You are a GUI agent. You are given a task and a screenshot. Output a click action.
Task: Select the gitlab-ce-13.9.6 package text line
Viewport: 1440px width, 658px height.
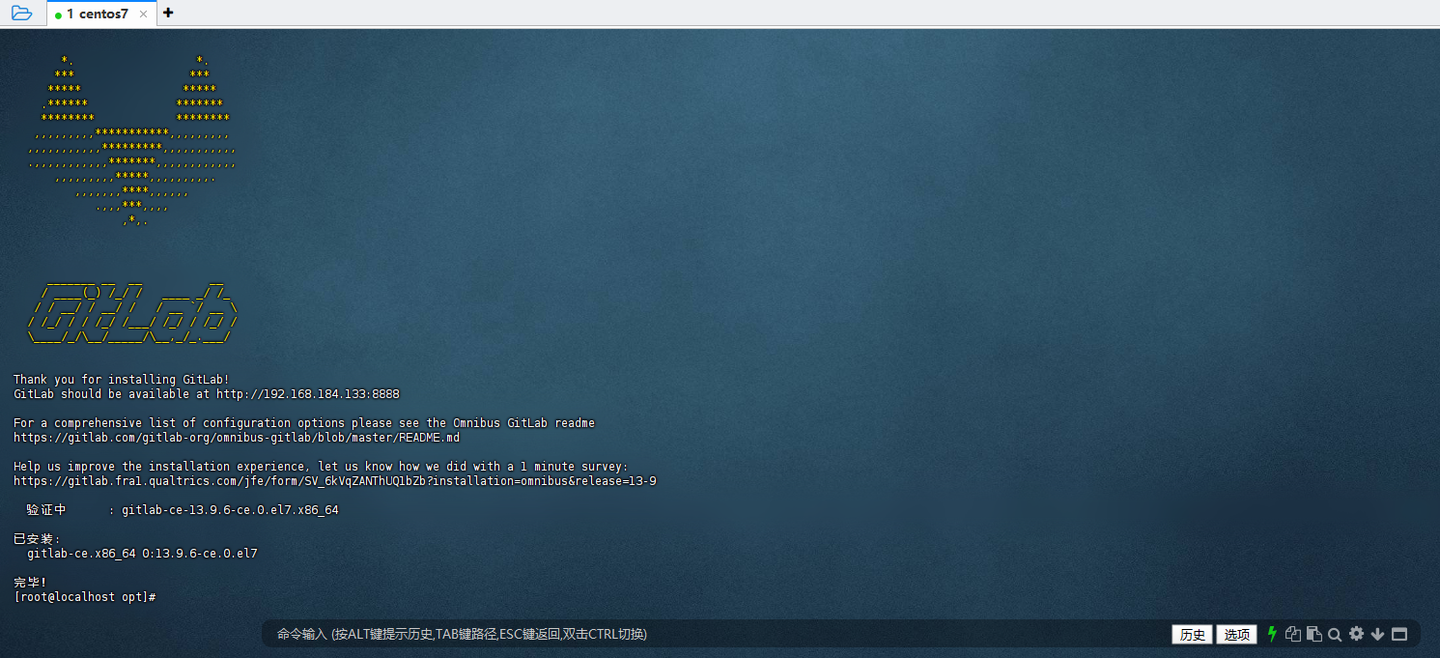click(x=230, y=509)
